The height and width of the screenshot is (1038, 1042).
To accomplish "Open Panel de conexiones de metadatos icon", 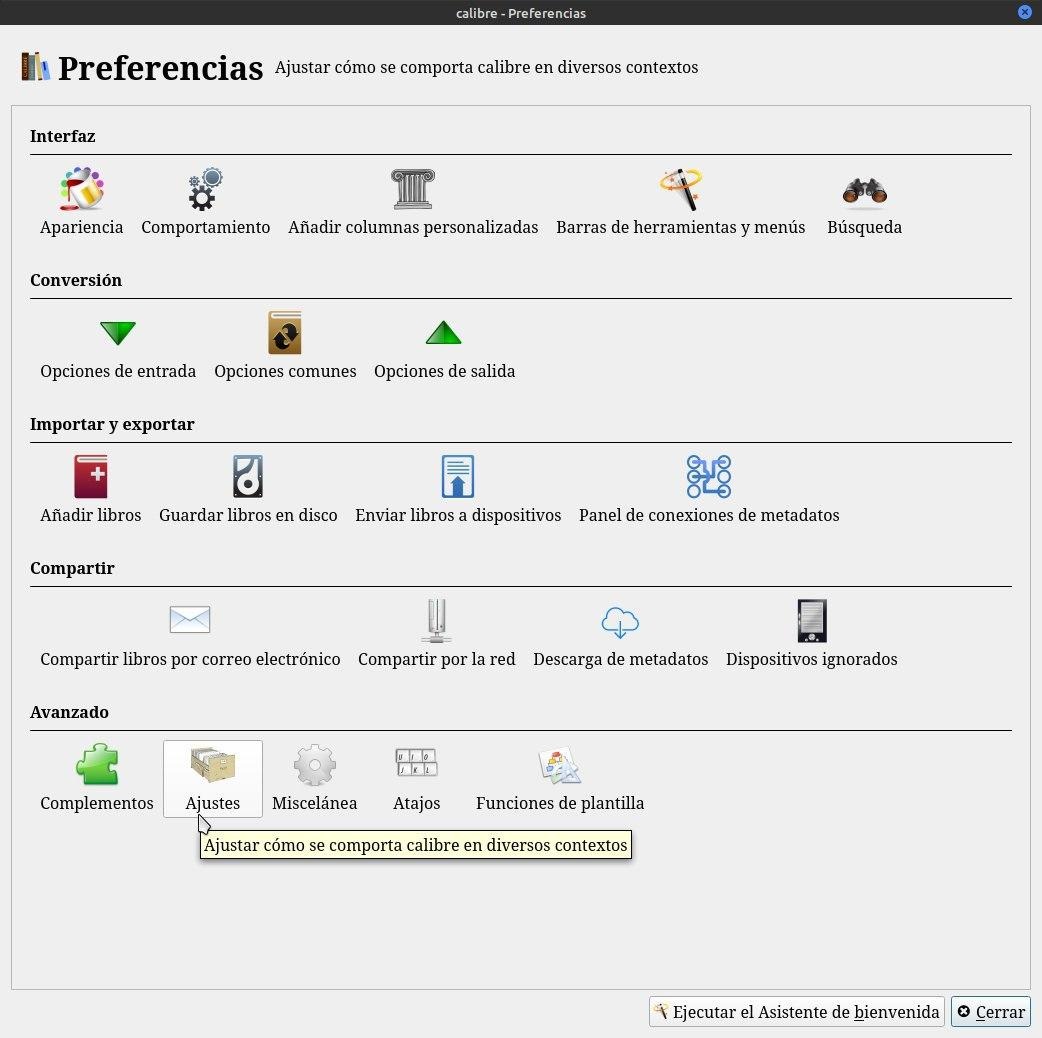I will click(x=709, y=476).
